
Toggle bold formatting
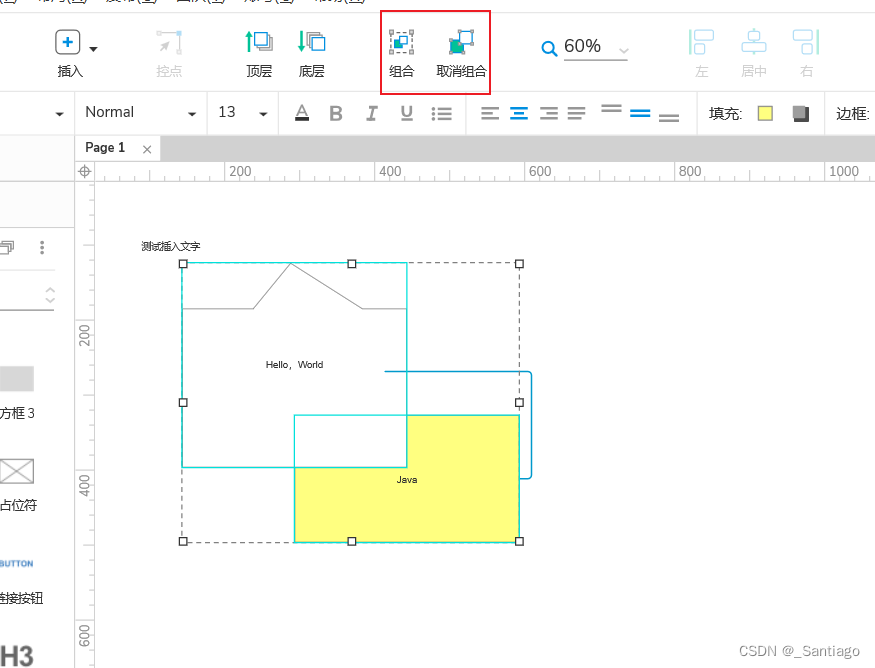pos(335,114)
